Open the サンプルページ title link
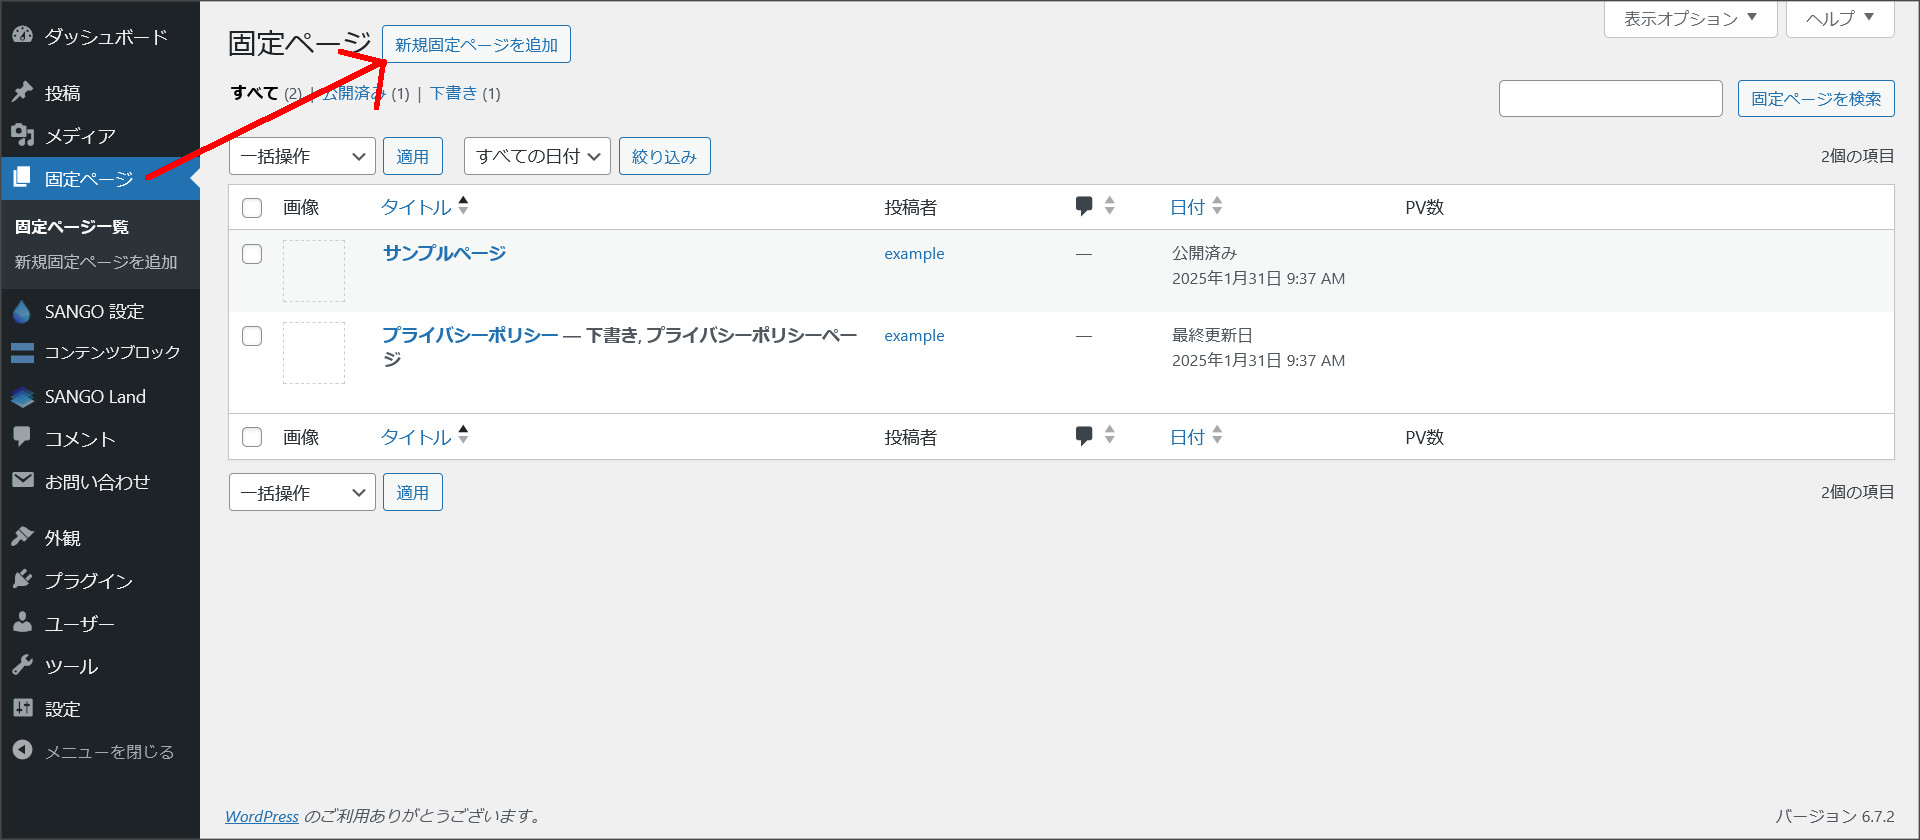 [x=444, y=253]
